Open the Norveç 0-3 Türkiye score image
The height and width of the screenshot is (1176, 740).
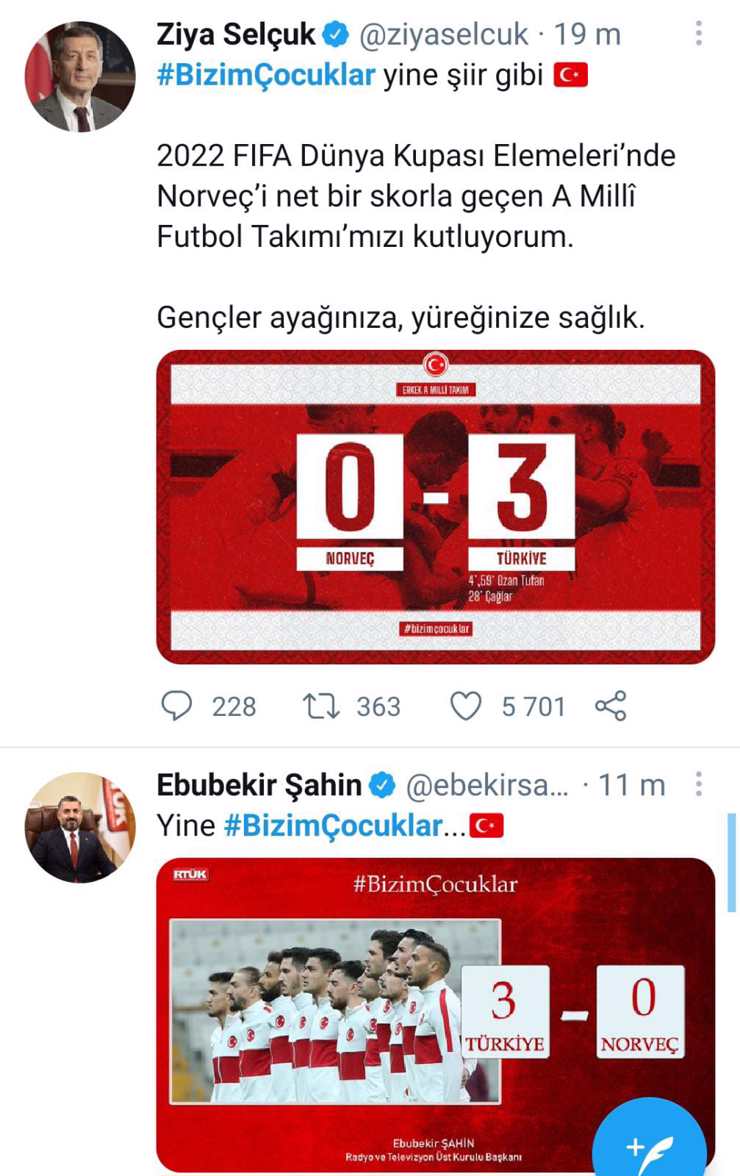coord(436,507)
